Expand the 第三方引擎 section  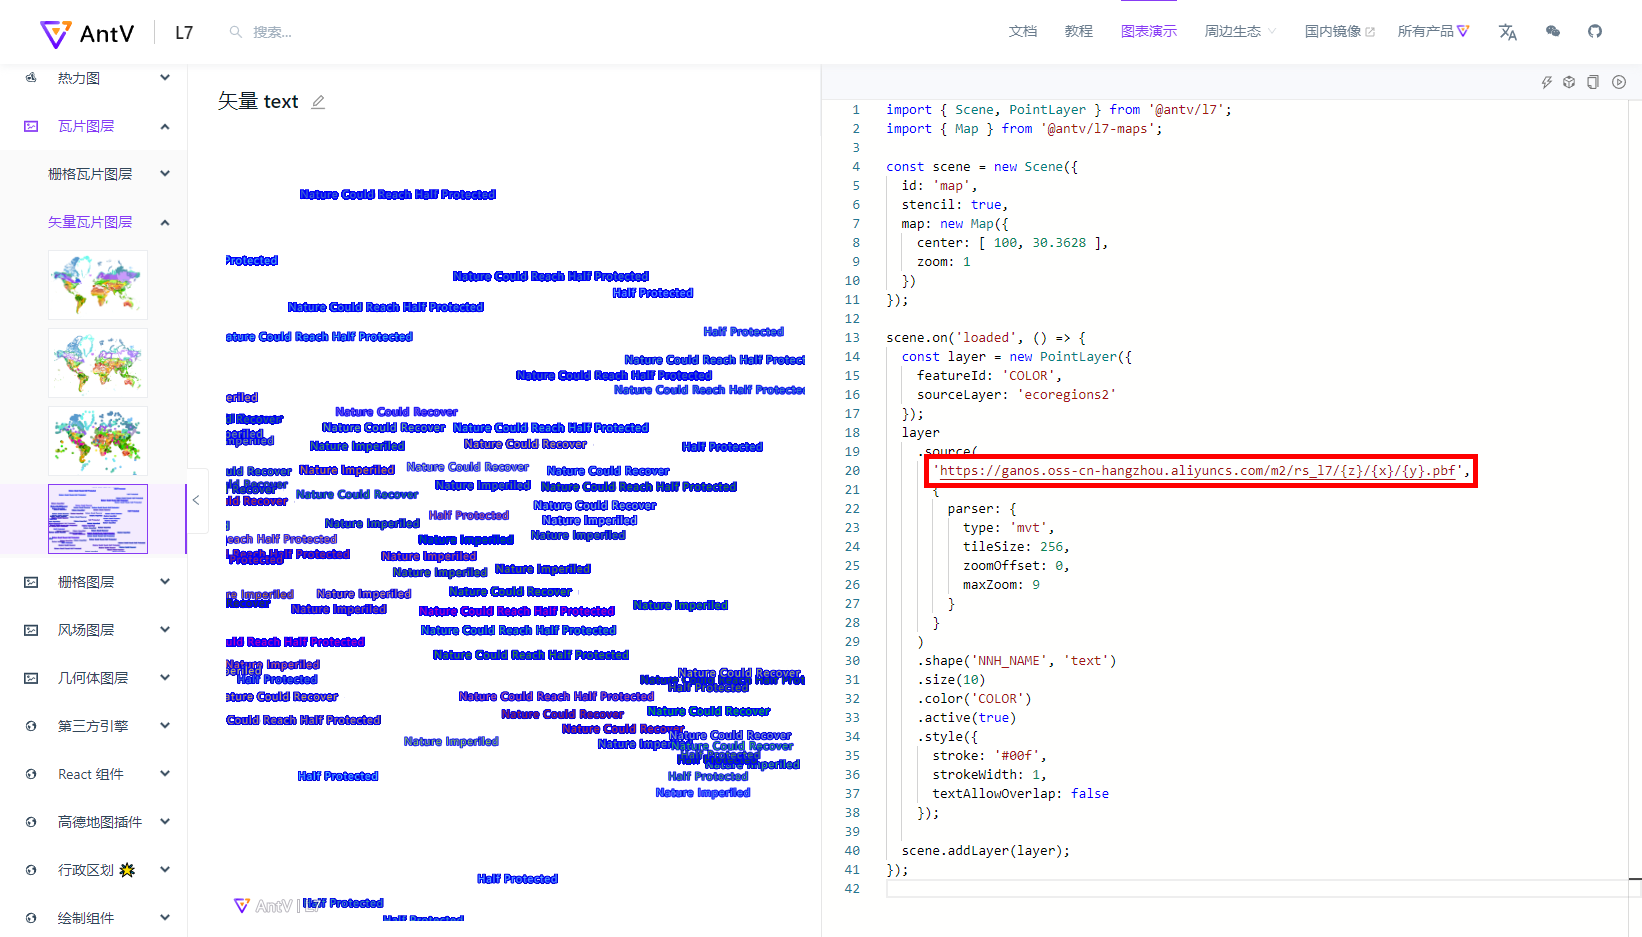click(x=93, y=726)
